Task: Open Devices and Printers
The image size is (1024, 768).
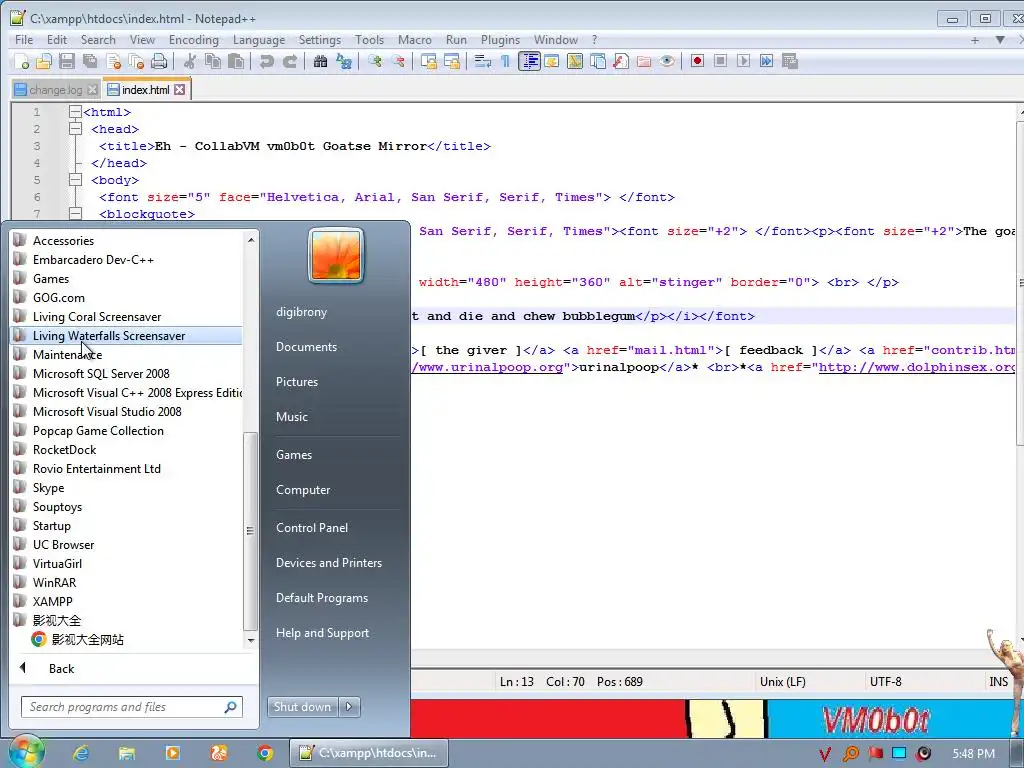Action: [x=328, y=563]
